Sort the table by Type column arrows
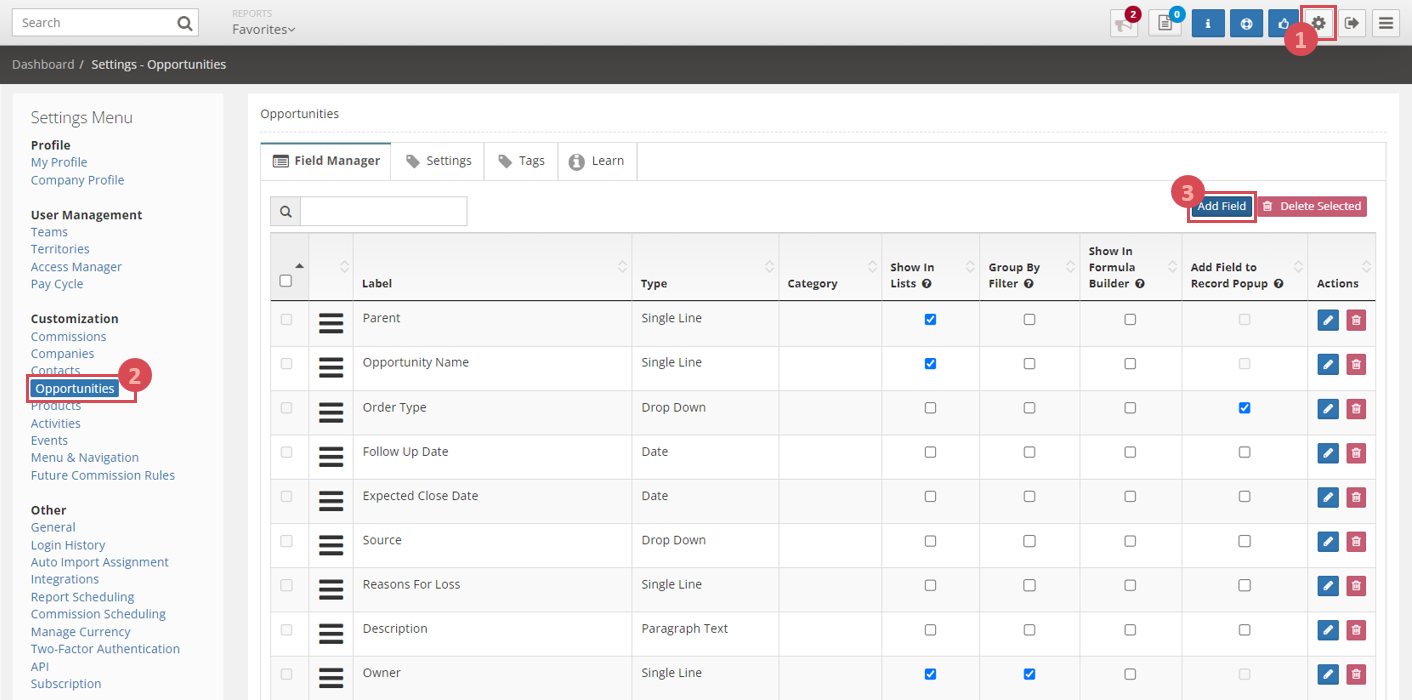The height and width of the screenshot is (700, 1412). (x=770, y=267)
